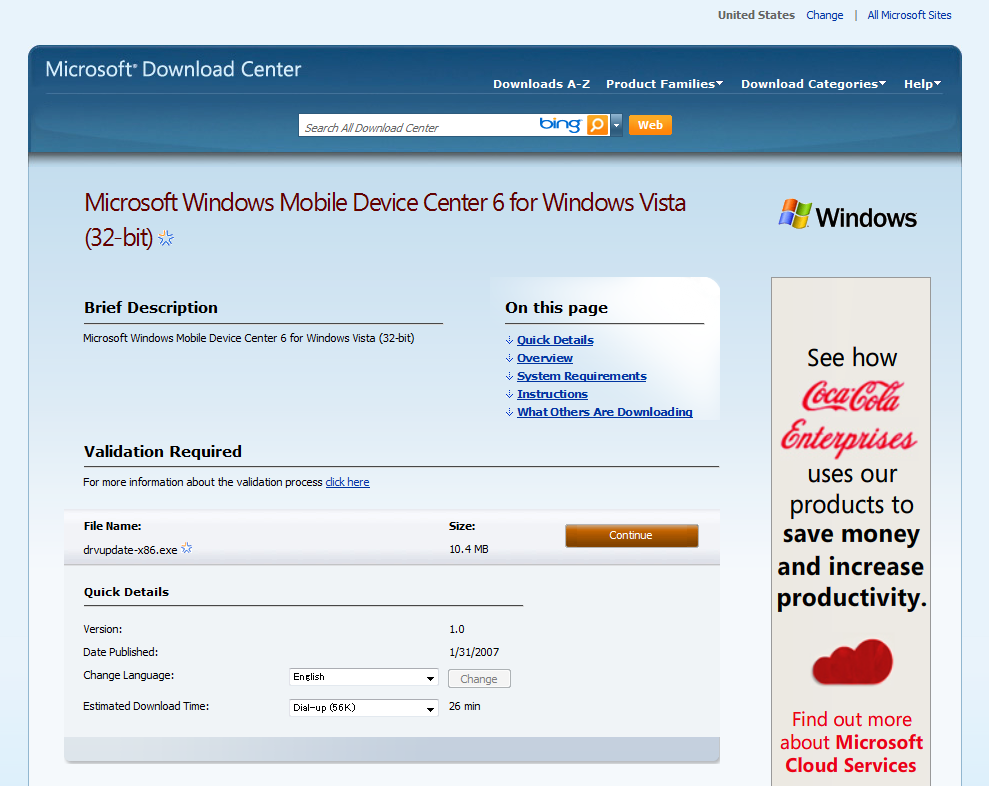
Task: Open All Microsoft Sites link
Action: point(909,15)
